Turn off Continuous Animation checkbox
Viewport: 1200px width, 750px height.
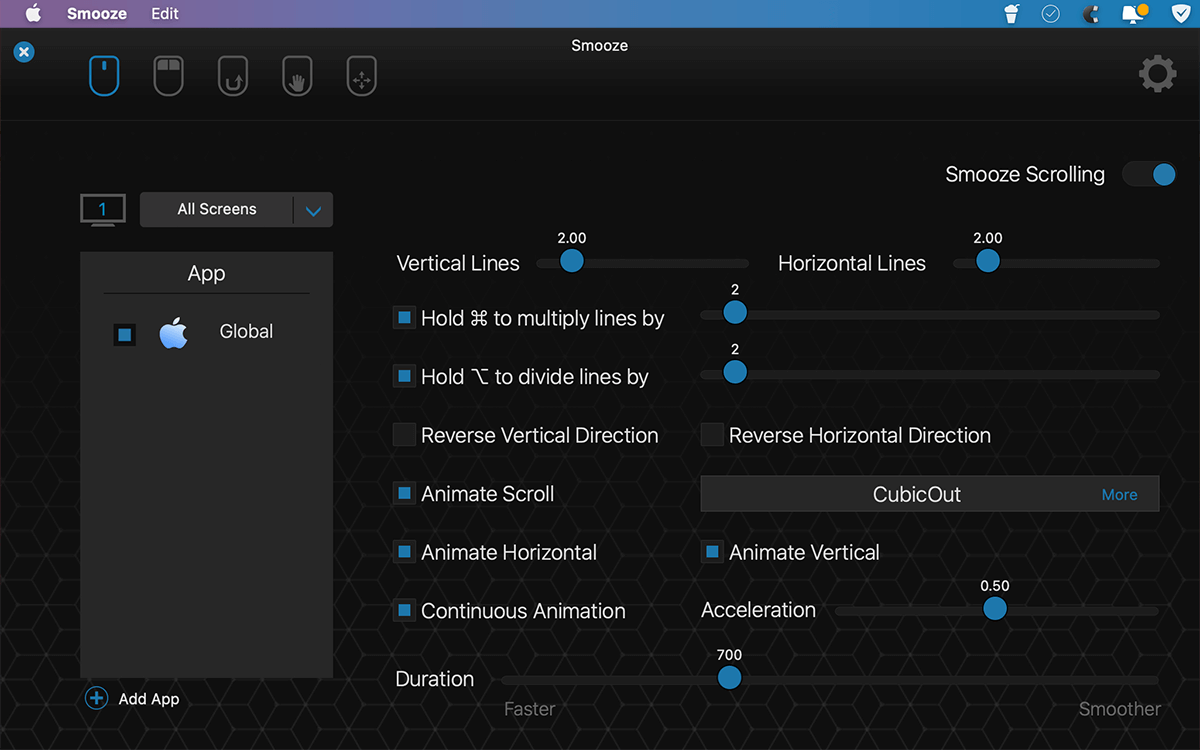[x=404, y=611]
